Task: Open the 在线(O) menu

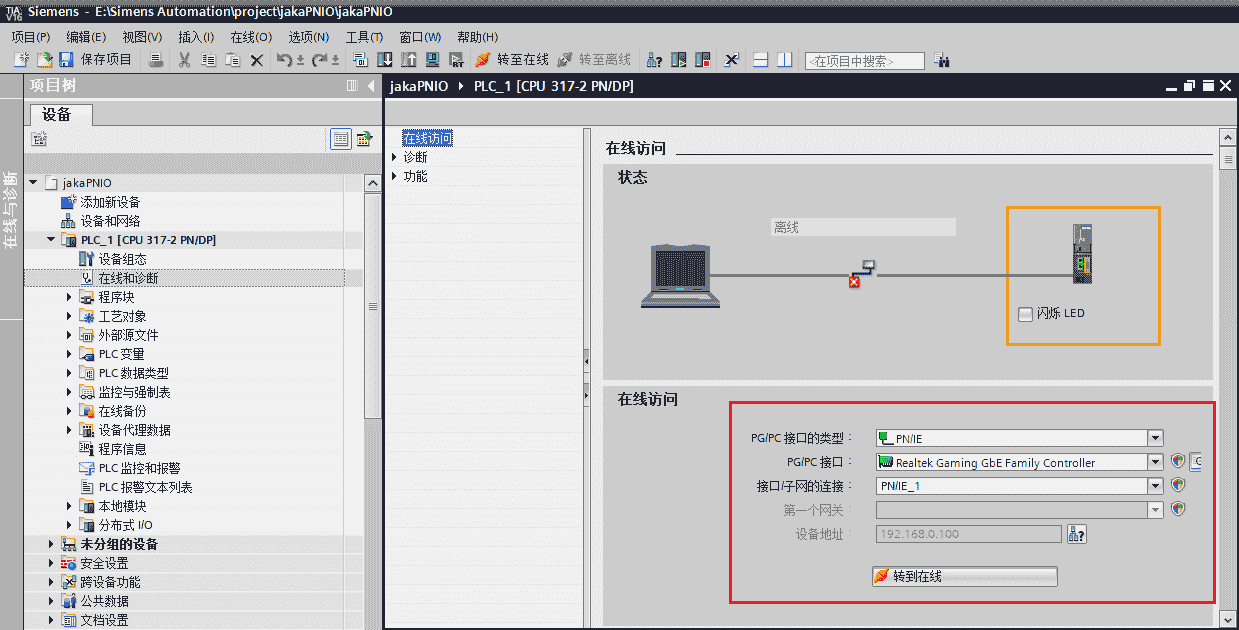Action: click(x=251, y=37)
